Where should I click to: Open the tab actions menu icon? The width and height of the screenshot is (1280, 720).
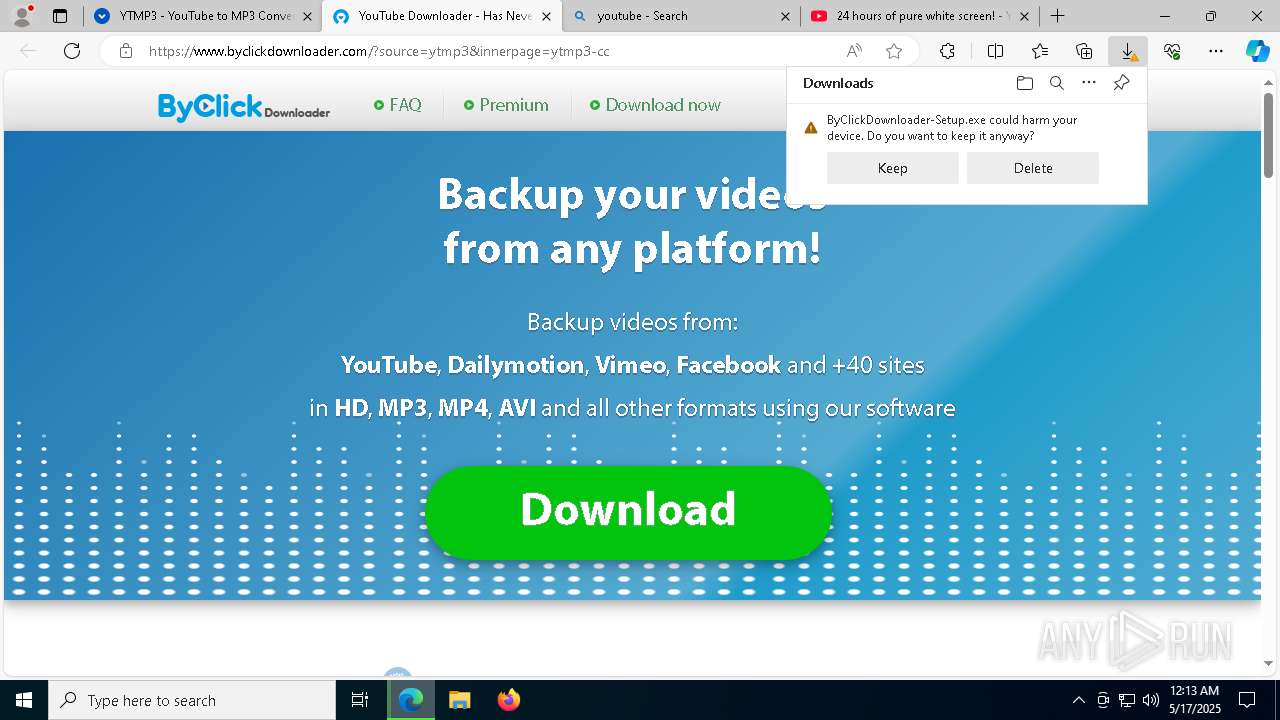60,16
